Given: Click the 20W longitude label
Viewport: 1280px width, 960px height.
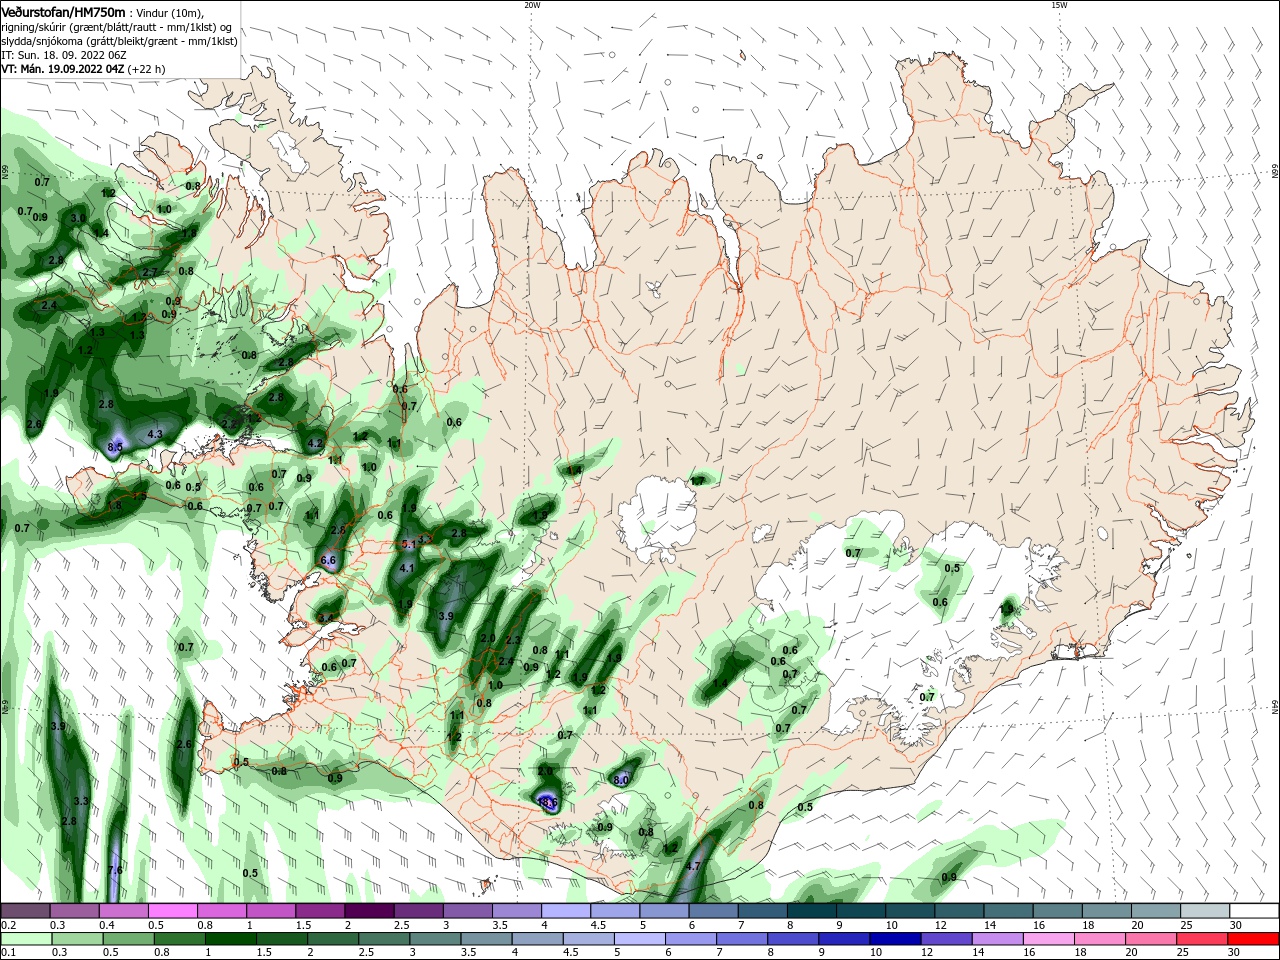Looking at the screenshot, I should (532, 5).
